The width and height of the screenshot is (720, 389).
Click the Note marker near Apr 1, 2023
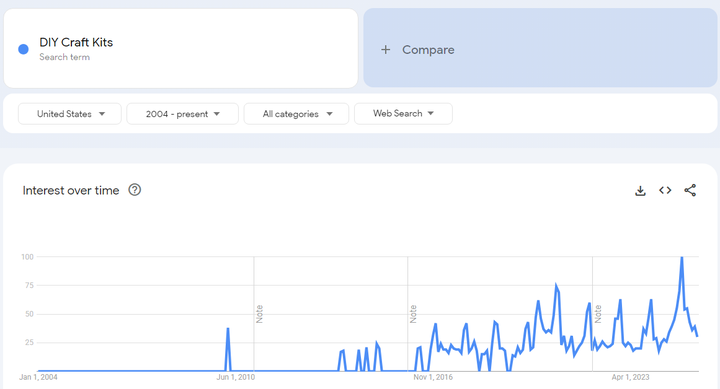tap(598, 314)
